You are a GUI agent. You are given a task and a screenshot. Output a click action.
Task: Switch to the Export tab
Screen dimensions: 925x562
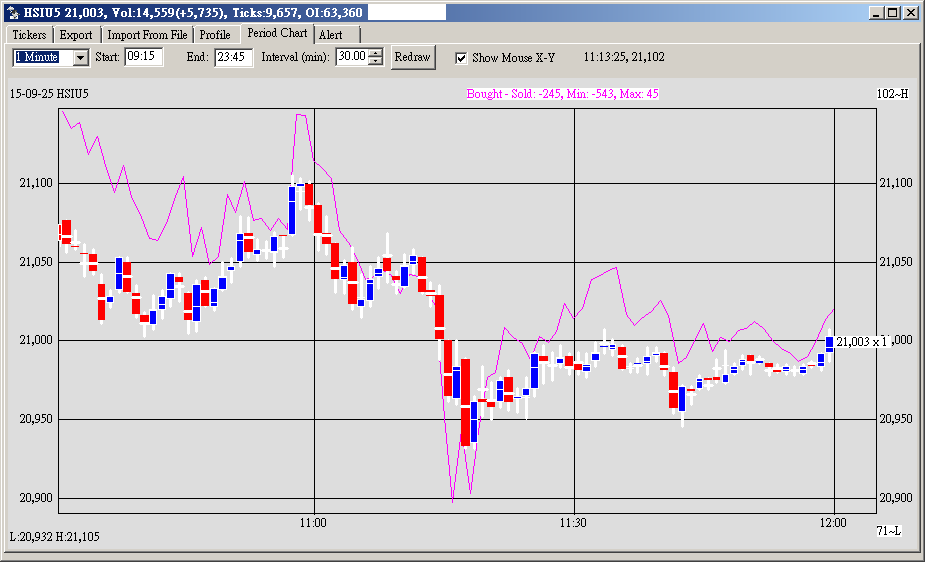coord(76,35)
